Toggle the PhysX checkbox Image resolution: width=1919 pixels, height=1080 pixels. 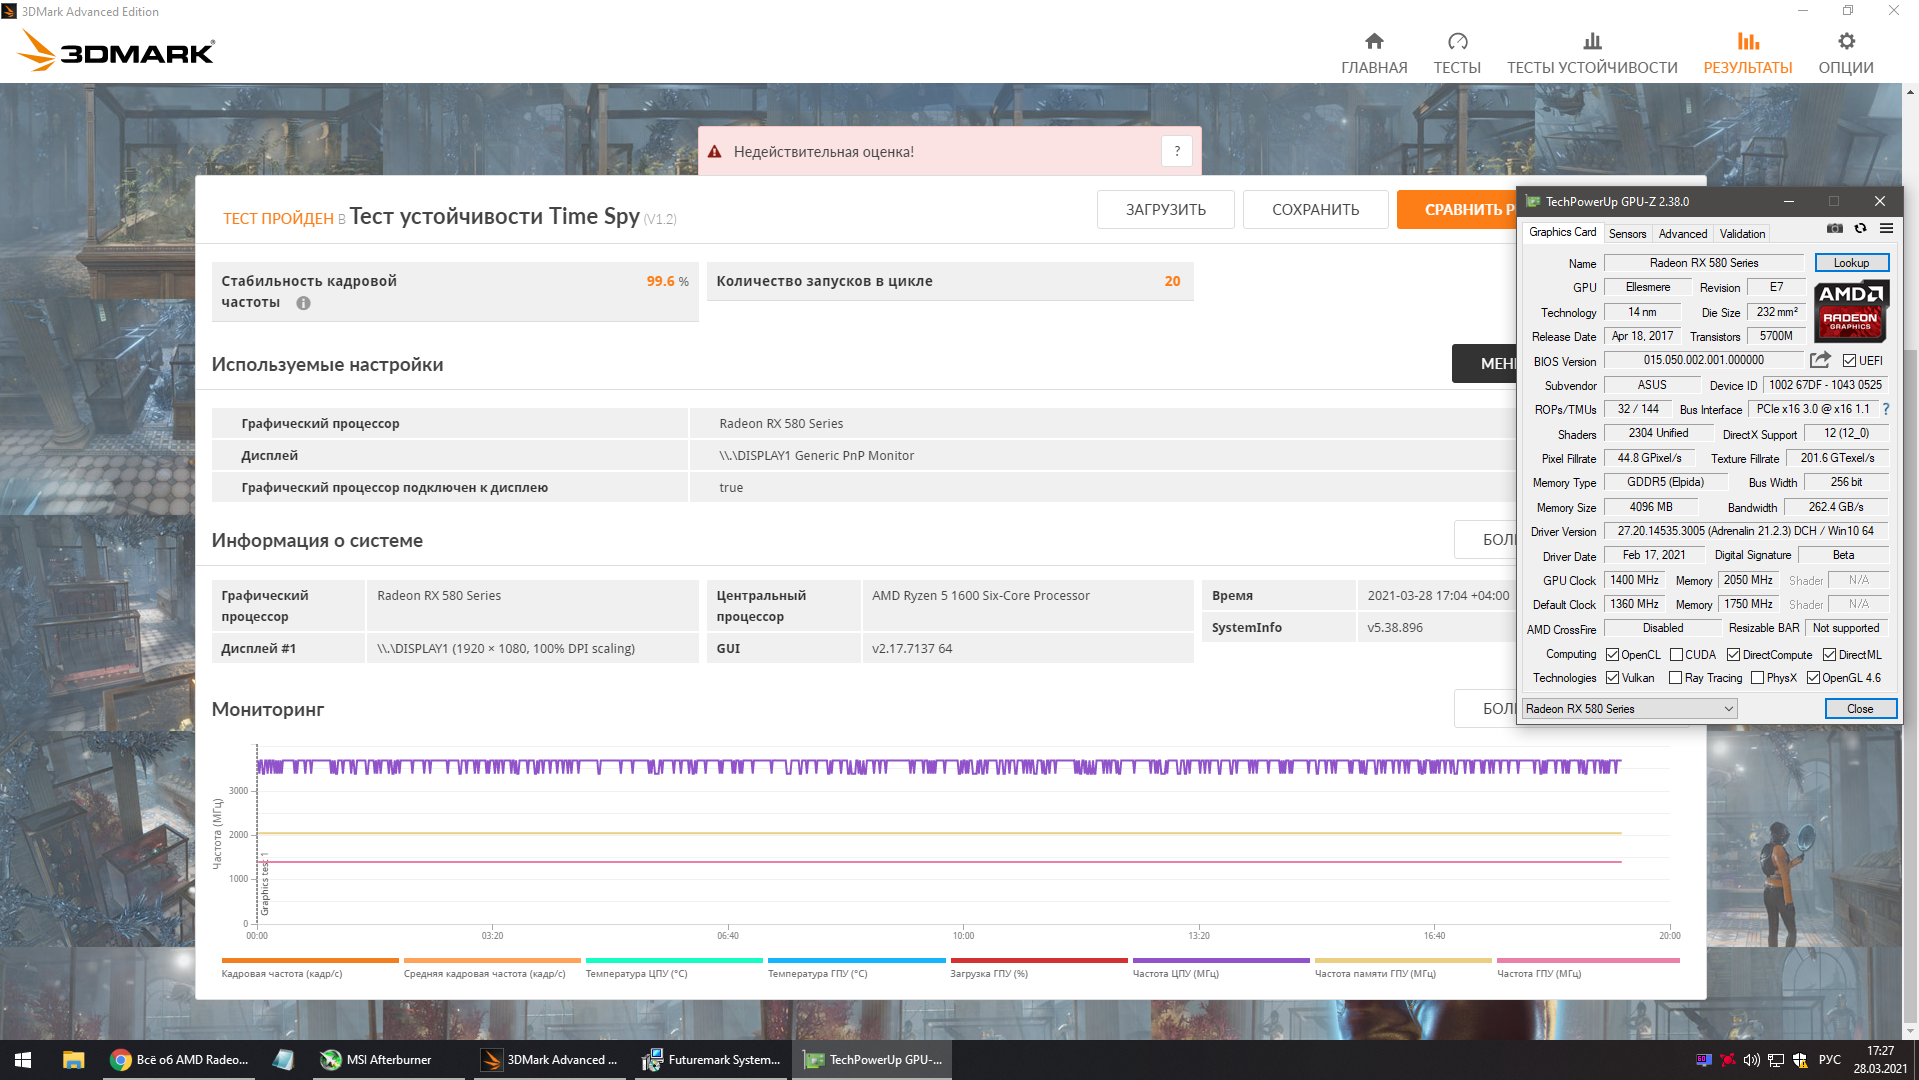1757,678
